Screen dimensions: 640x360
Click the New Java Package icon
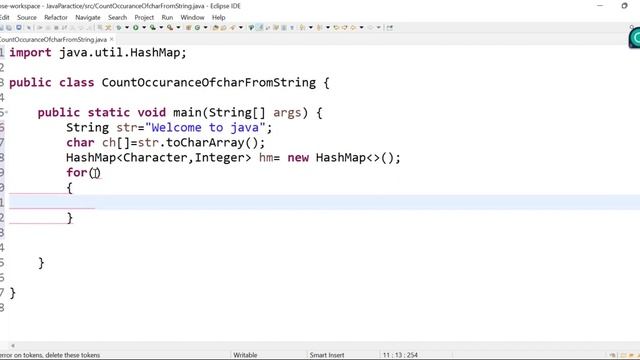[x=188, y=28]
